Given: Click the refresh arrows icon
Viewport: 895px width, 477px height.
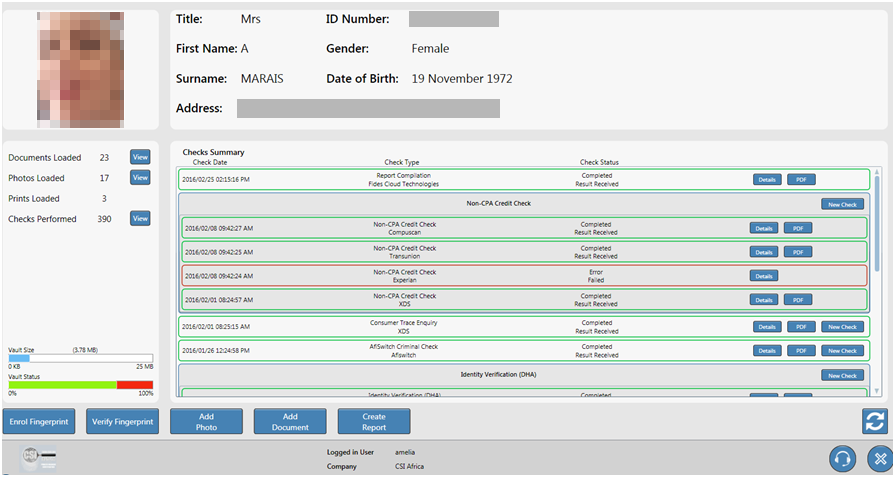Looking at the screenshot, I should pyautogui.click(x=874, y=422).
